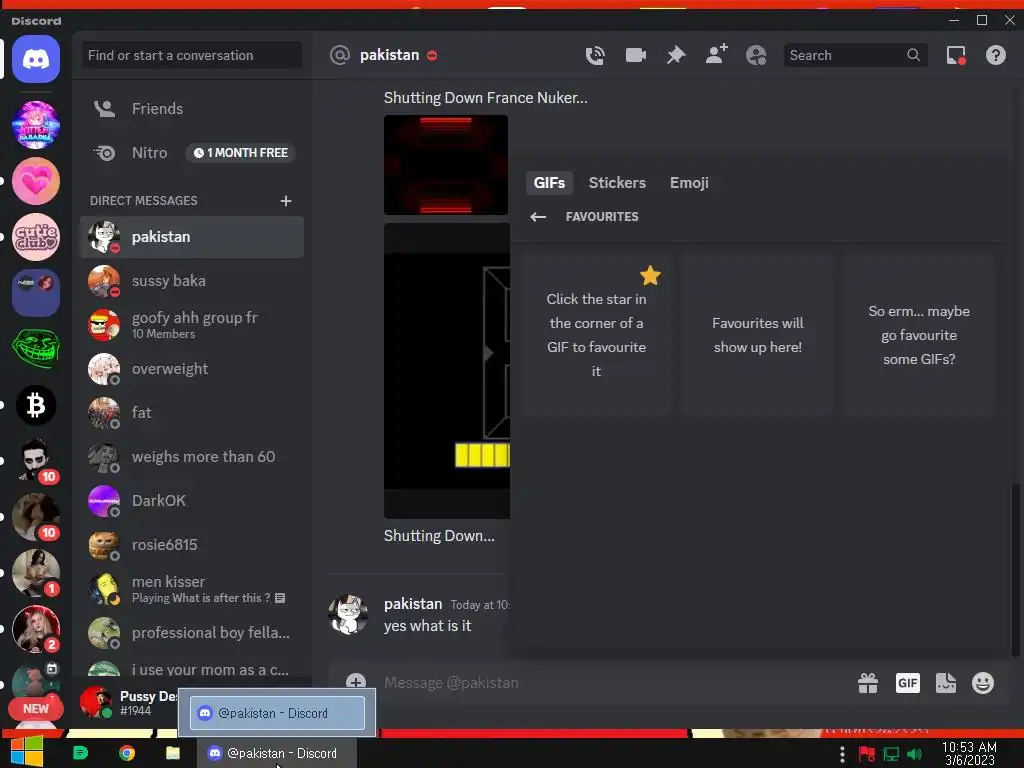This screenshot has height=768, width=1024.
Task: Open the goofy ahh group fr chat
Action: [192, 325]
